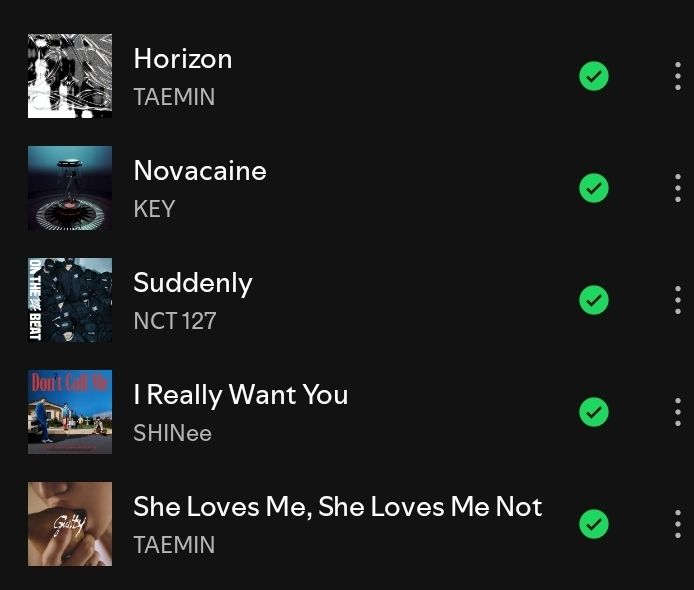Toggle checkmark for She Loves Me, She Loves Me Not
The image size is (694, 590).
pyautogui.click(x=594, y=524)
